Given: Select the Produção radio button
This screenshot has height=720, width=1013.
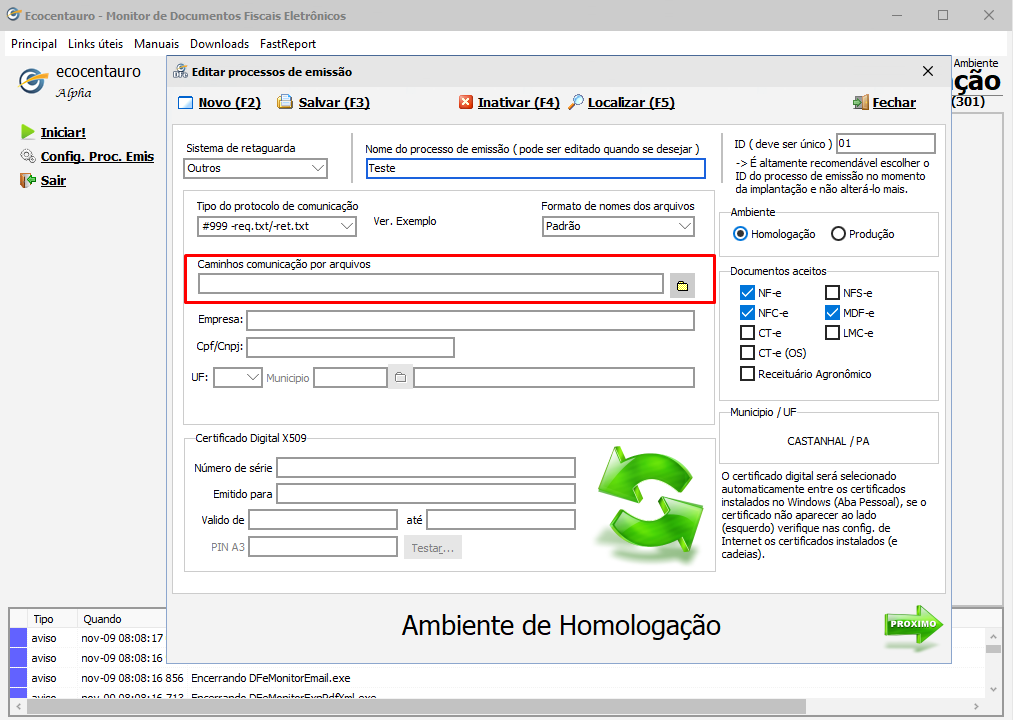Looking at the screenshot, I should (x=839, y=234).
